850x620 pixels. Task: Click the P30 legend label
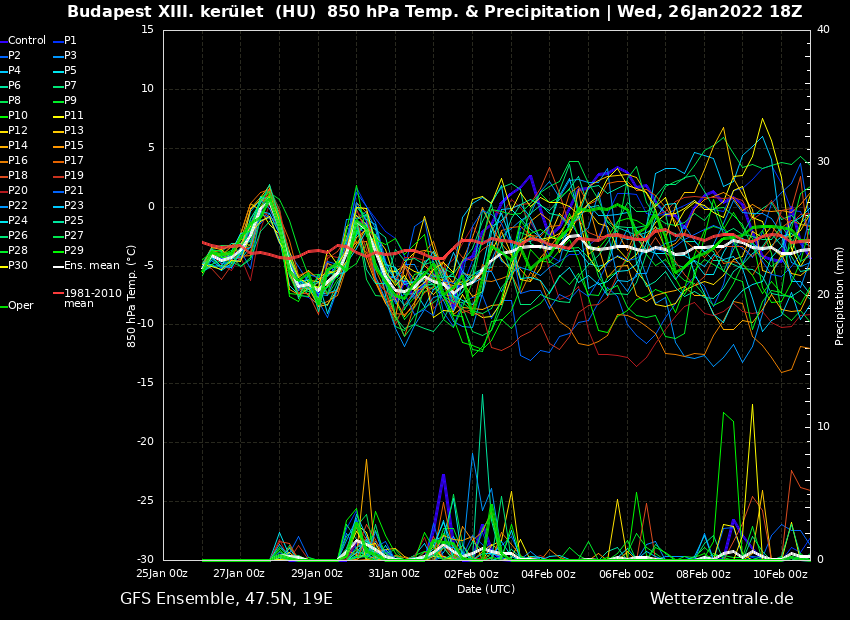18,266
